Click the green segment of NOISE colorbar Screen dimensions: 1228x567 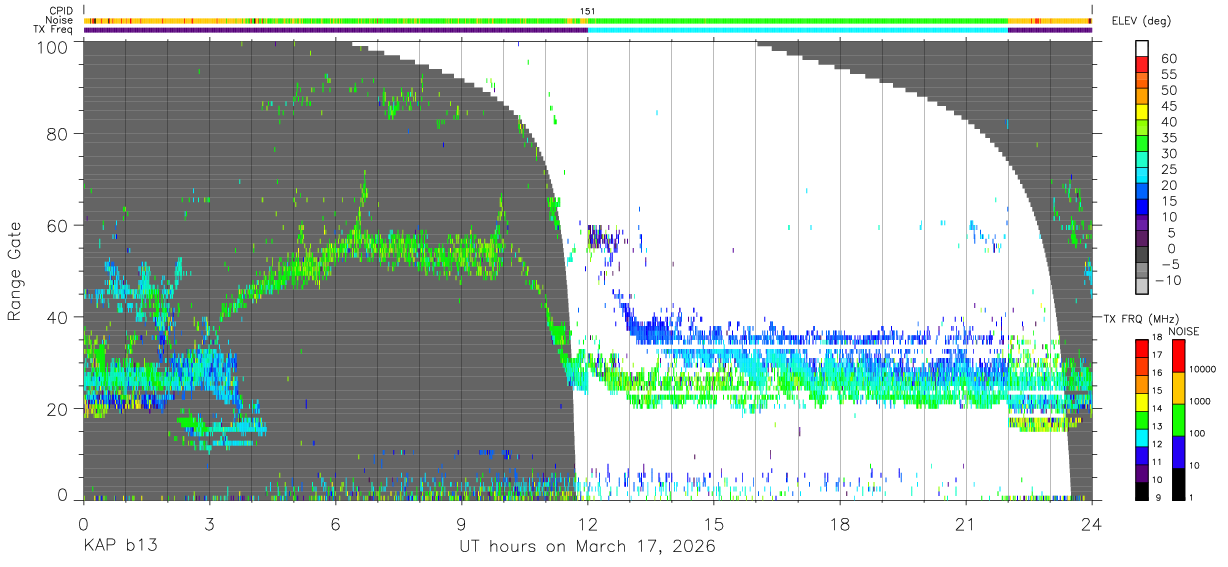coord(1177,419)
